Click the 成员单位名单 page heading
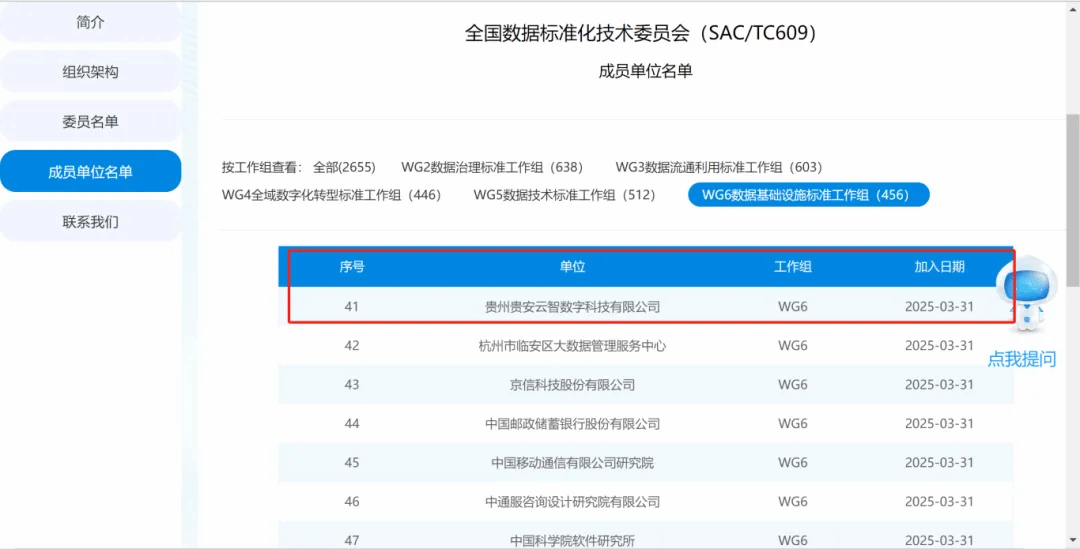 [645, 71]
